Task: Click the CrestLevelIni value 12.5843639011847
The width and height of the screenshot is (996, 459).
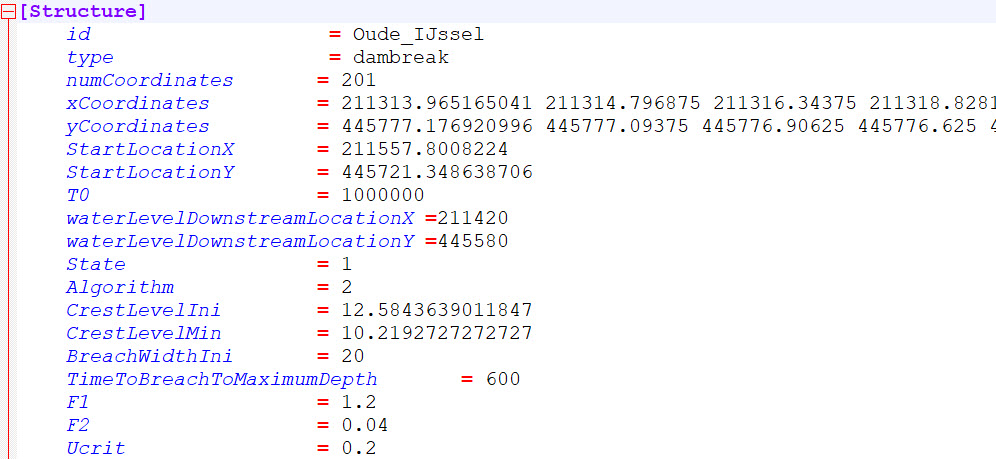Action: coord(437,311)
